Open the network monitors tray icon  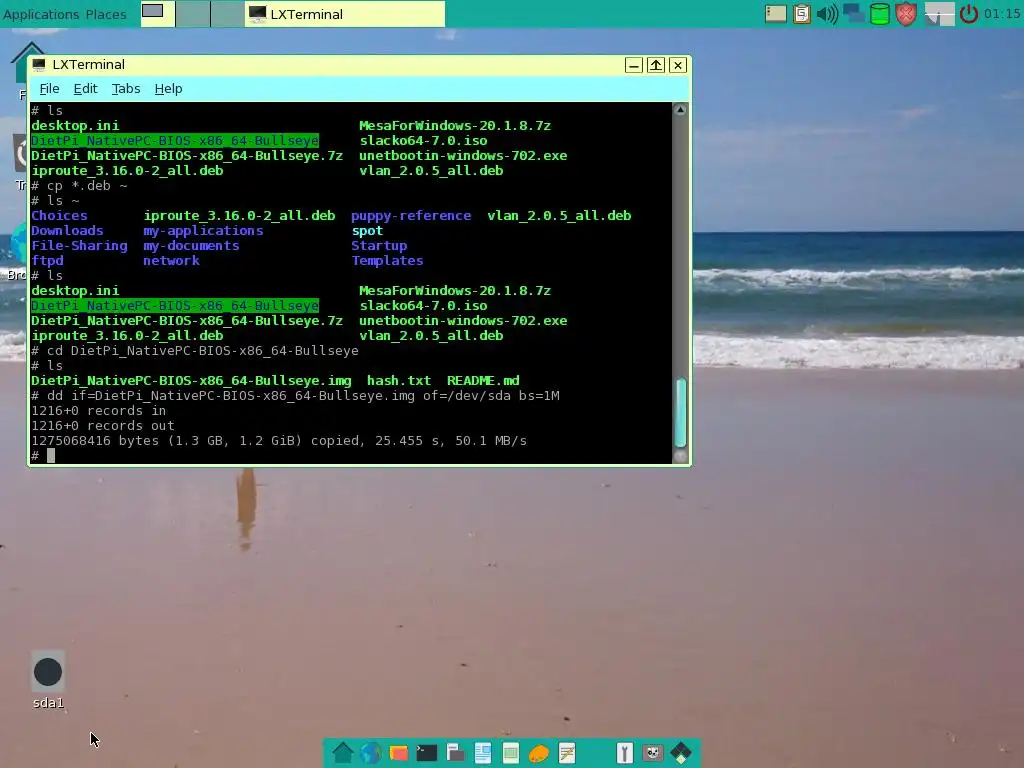pos(853,14)
